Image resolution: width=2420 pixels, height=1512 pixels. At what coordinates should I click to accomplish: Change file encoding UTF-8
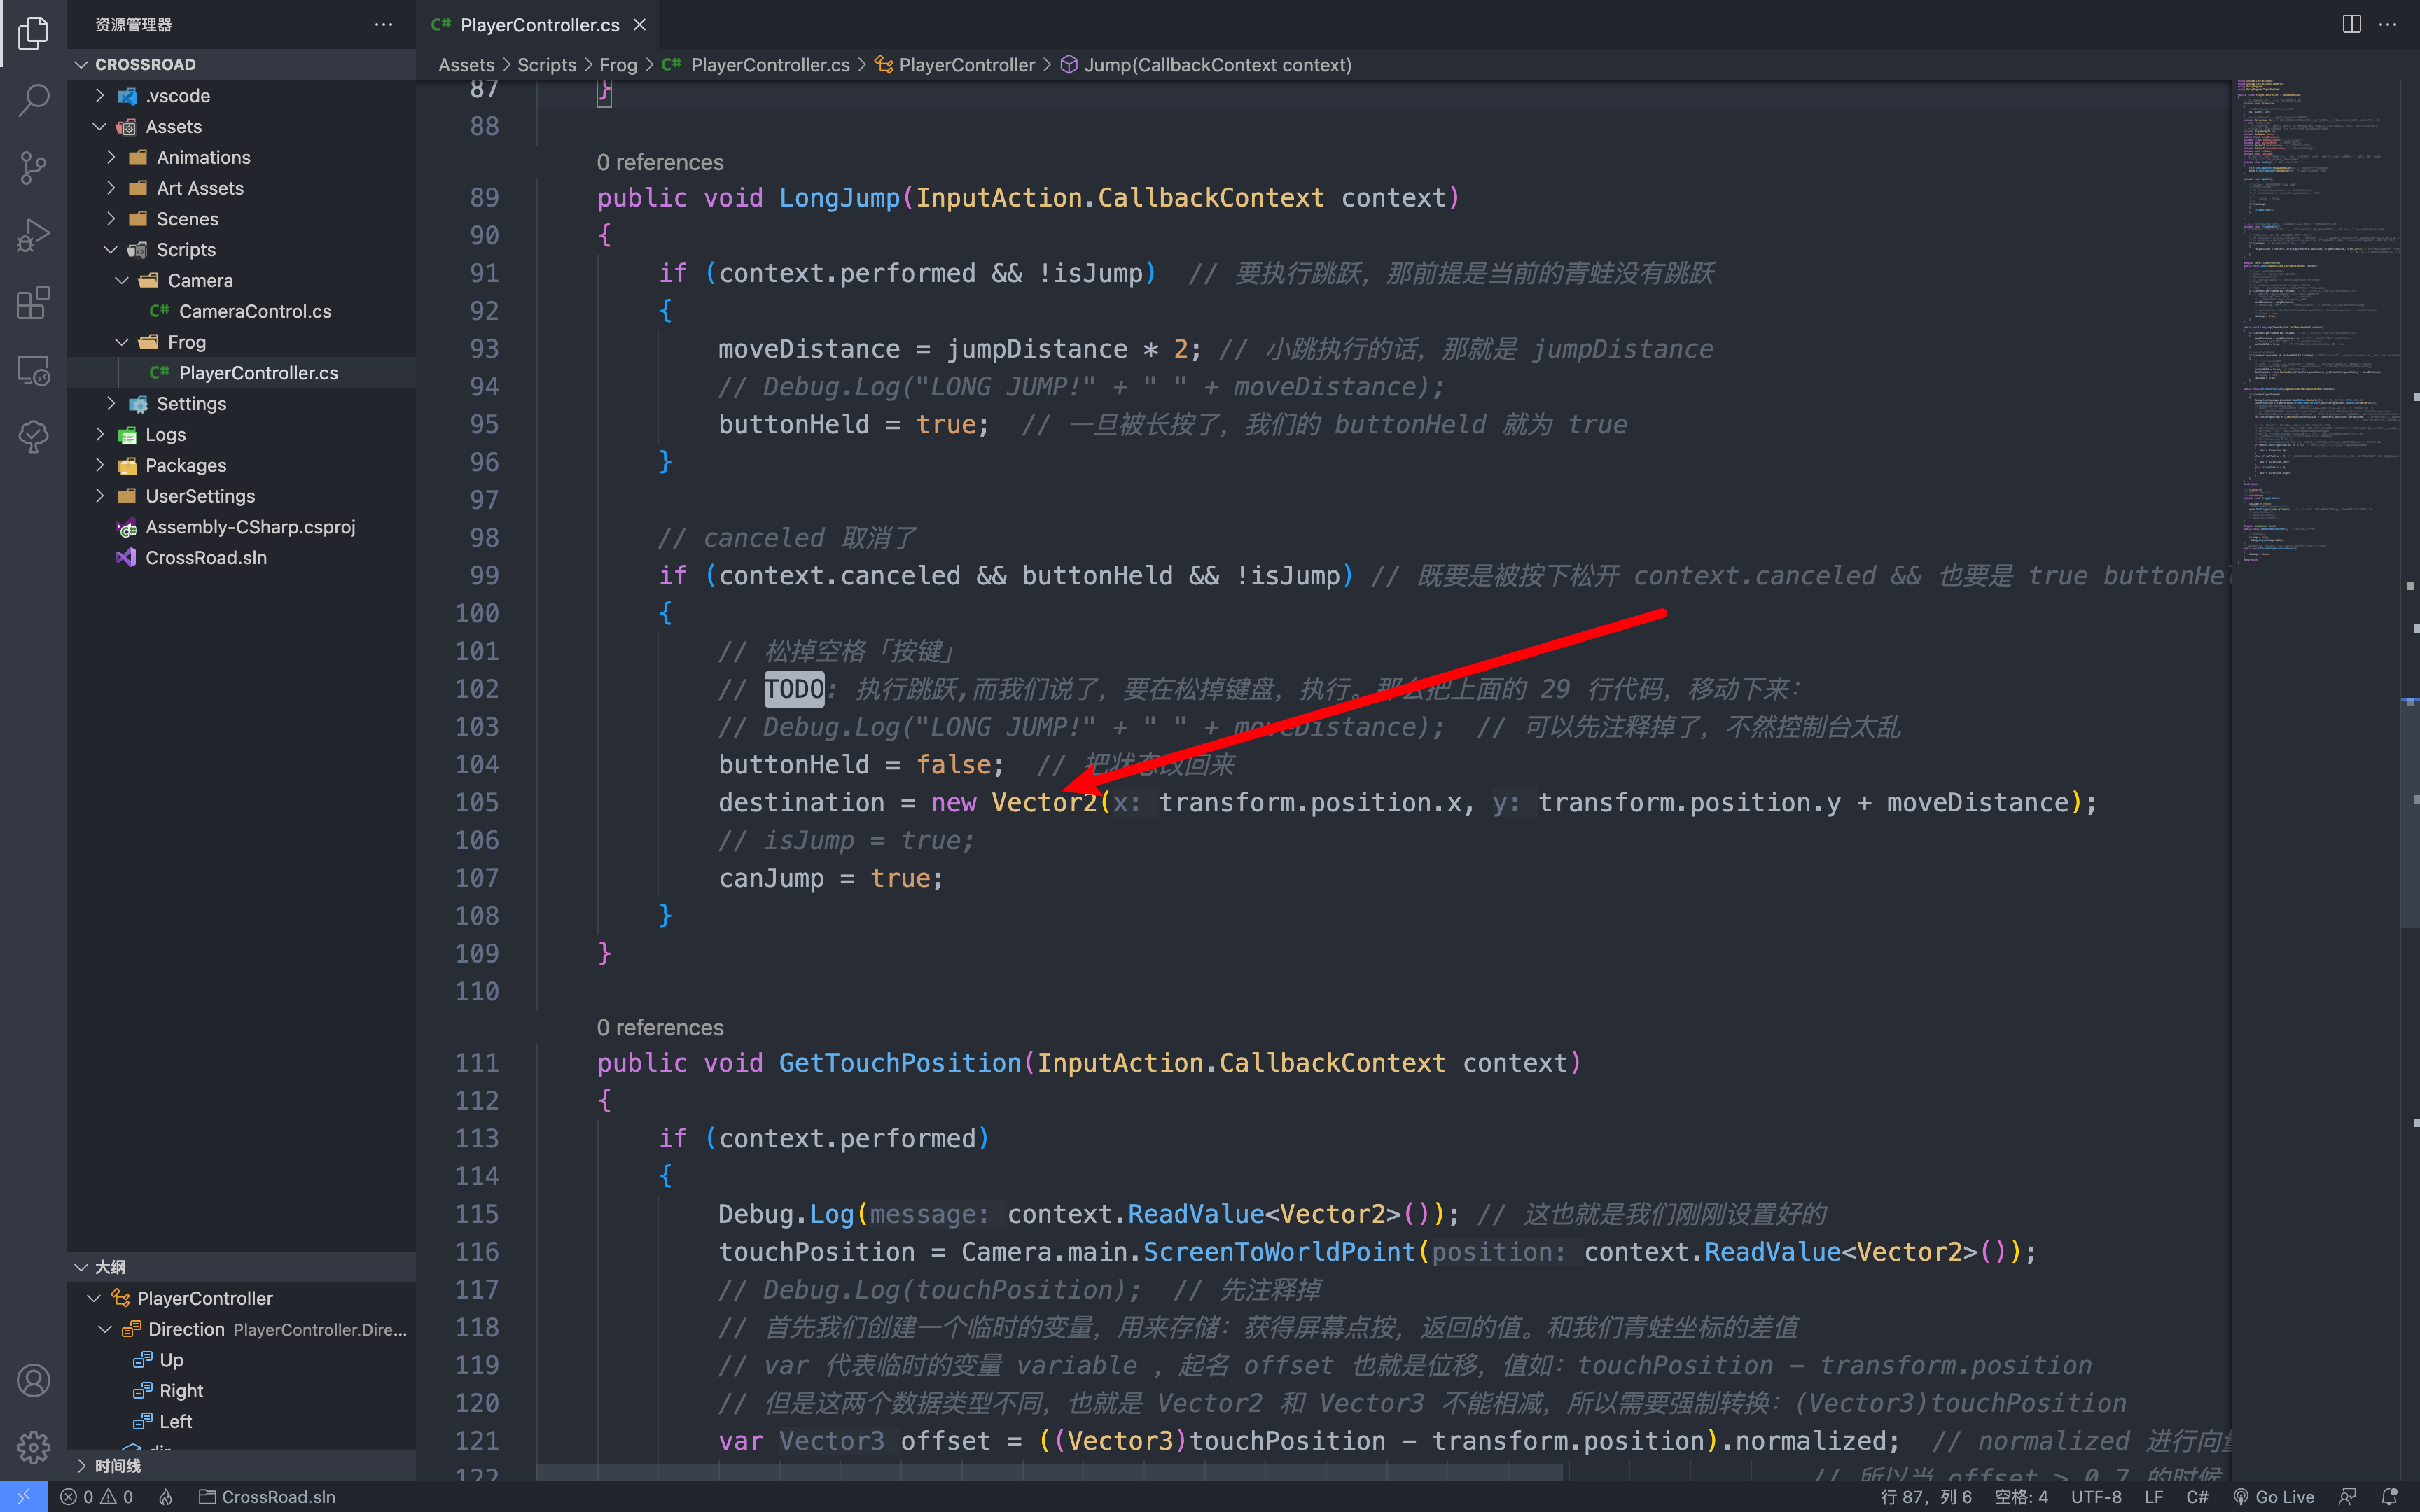tap(2096, 1497)
